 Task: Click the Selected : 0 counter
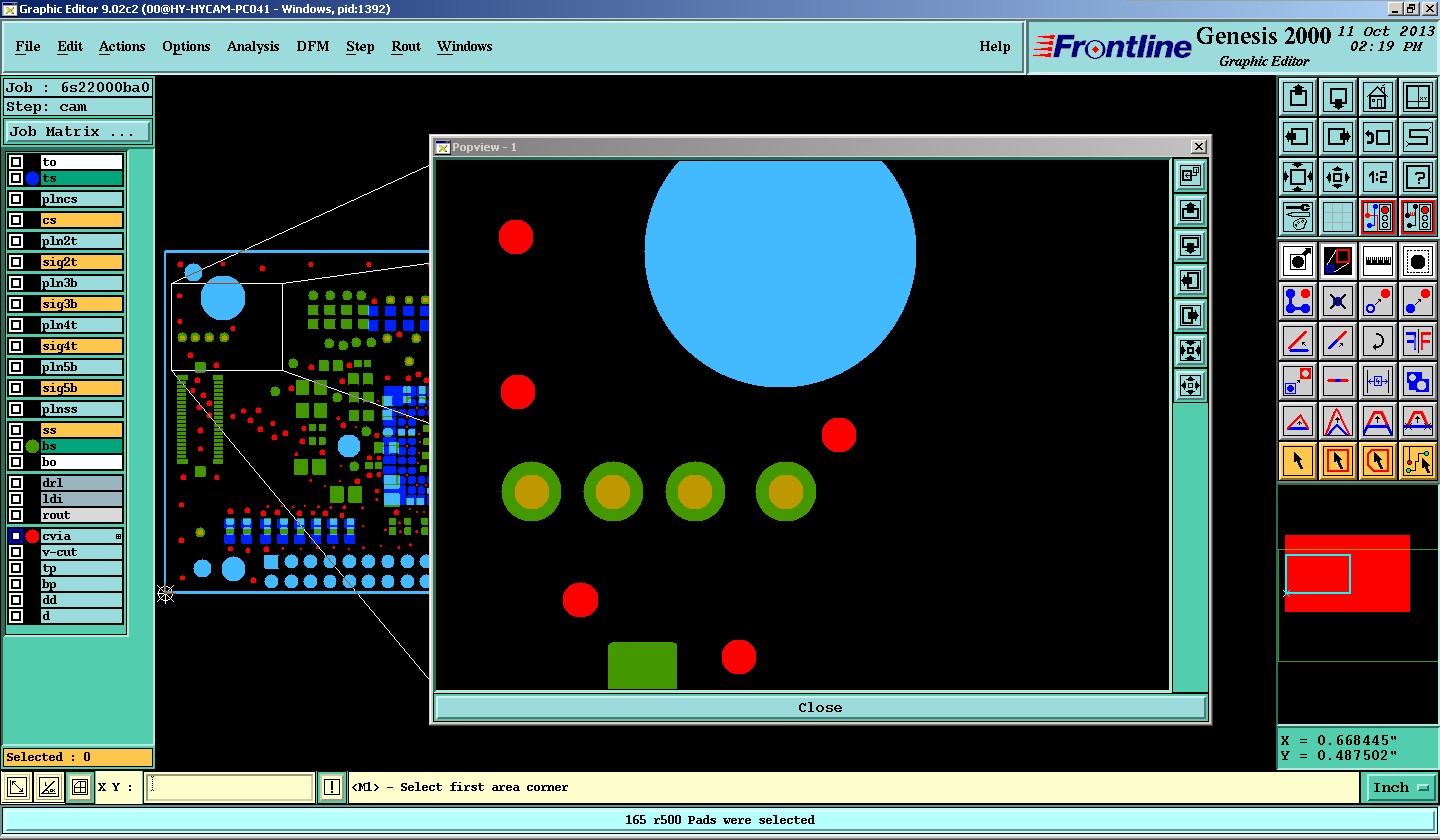[78, 757]
